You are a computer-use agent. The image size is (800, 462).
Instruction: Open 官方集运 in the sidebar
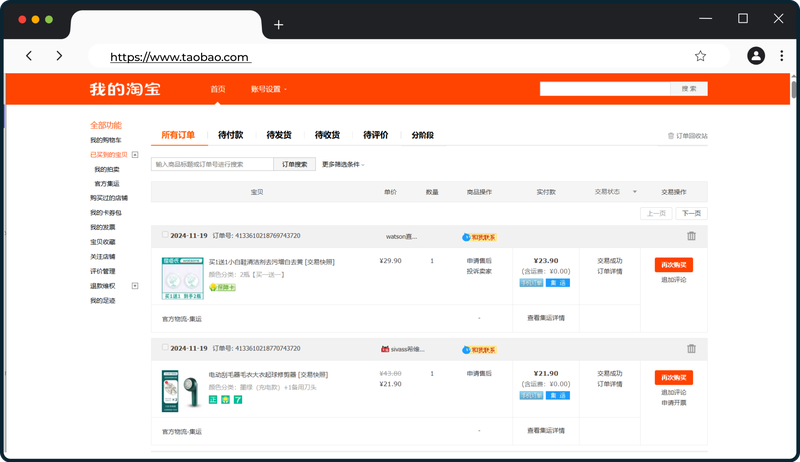(x=107, y=184)
